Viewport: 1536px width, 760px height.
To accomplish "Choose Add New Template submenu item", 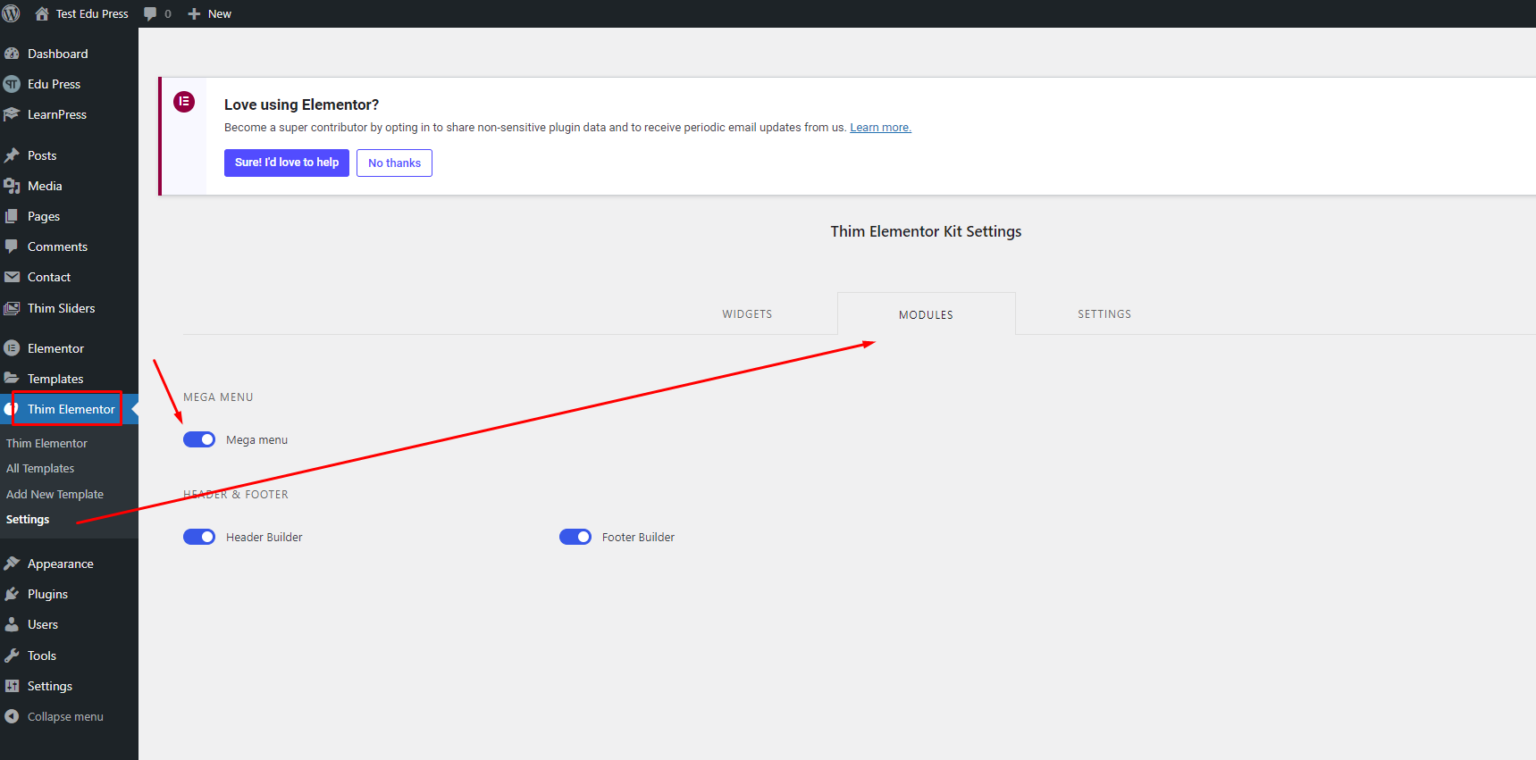I will click(x=55, y=495).
